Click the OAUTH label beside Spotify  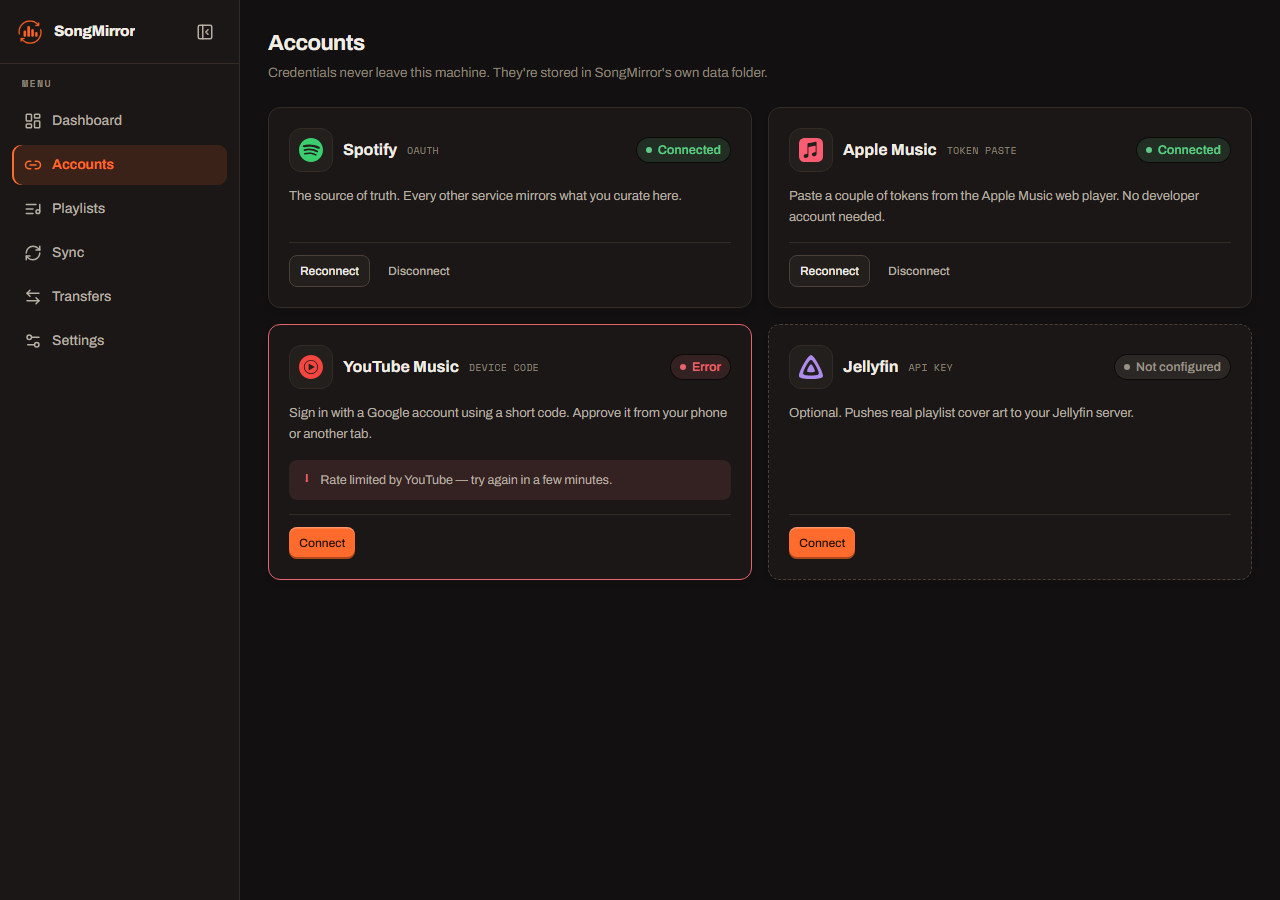(423, 151)
